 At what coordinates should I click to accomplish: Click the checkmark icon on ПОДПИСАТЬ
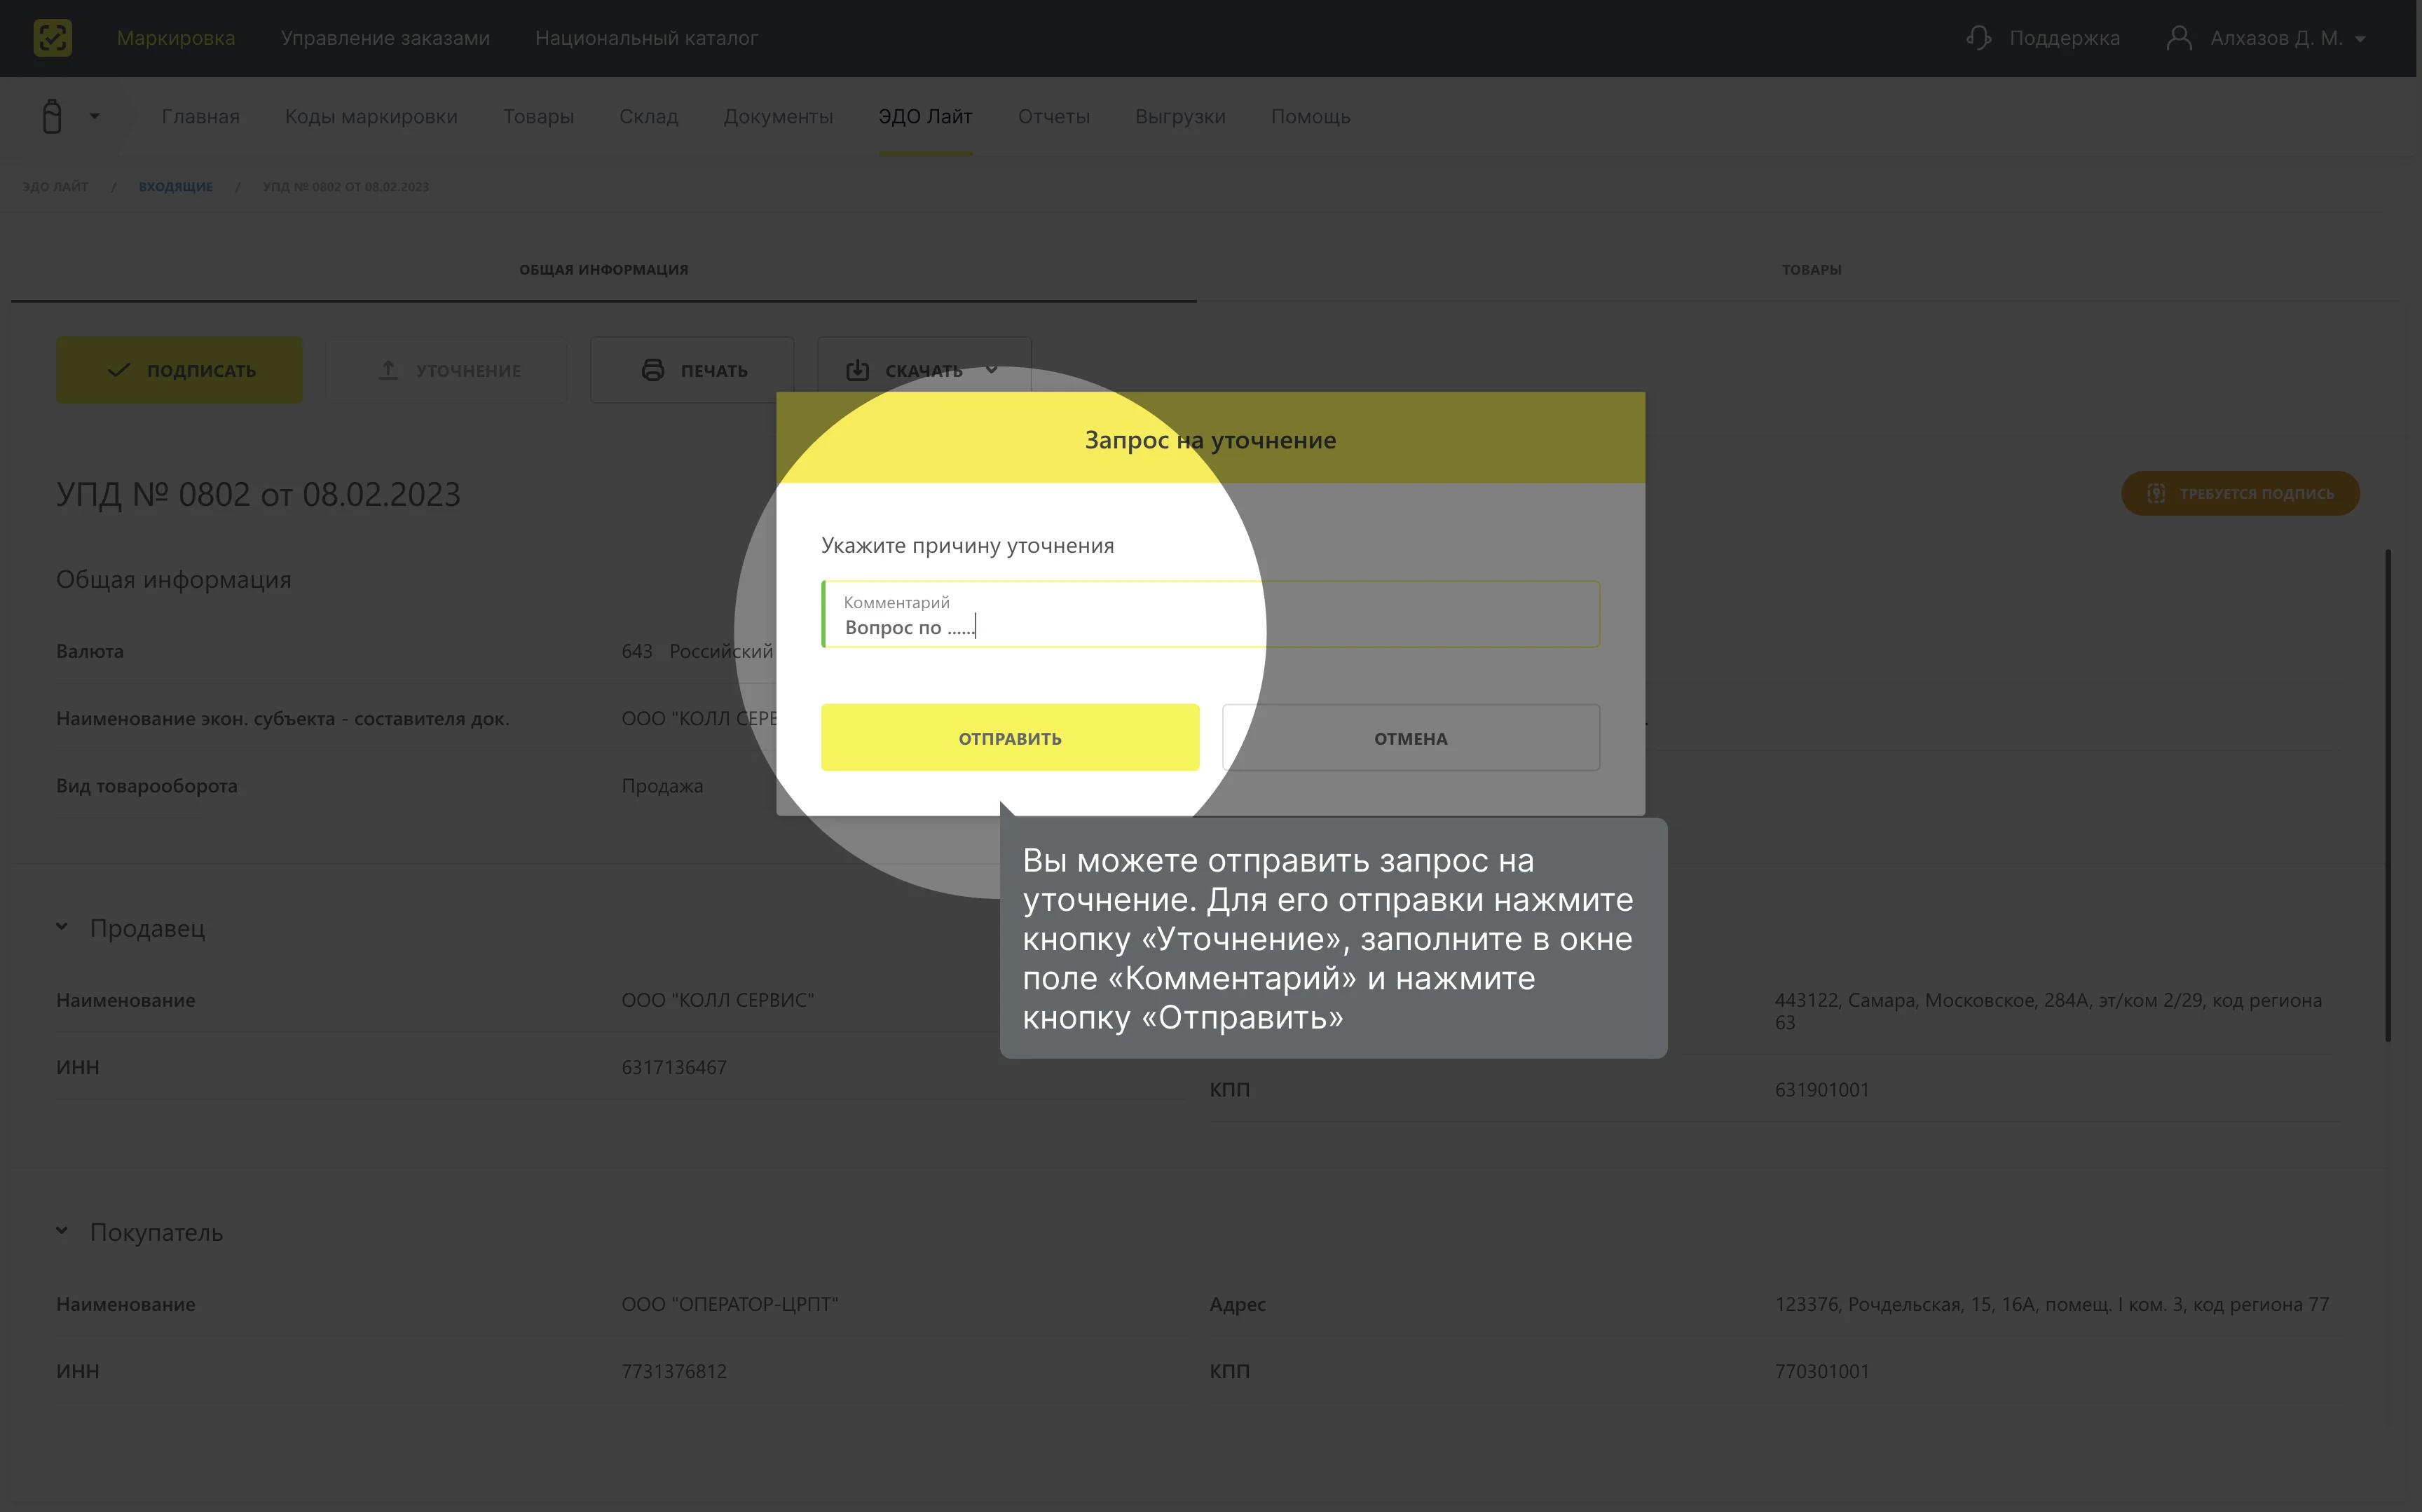click(118, 370)
